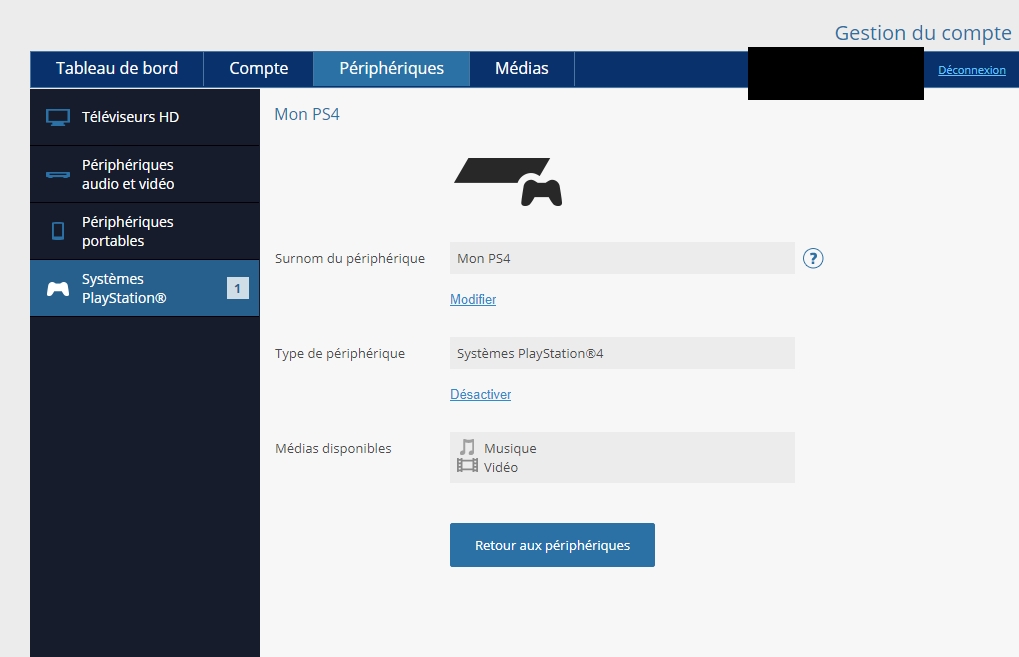Viewport: 1019px width, 657px height.
Task: Click the Désactiver link
Action: pyautogui.click(x=480, y=395)
